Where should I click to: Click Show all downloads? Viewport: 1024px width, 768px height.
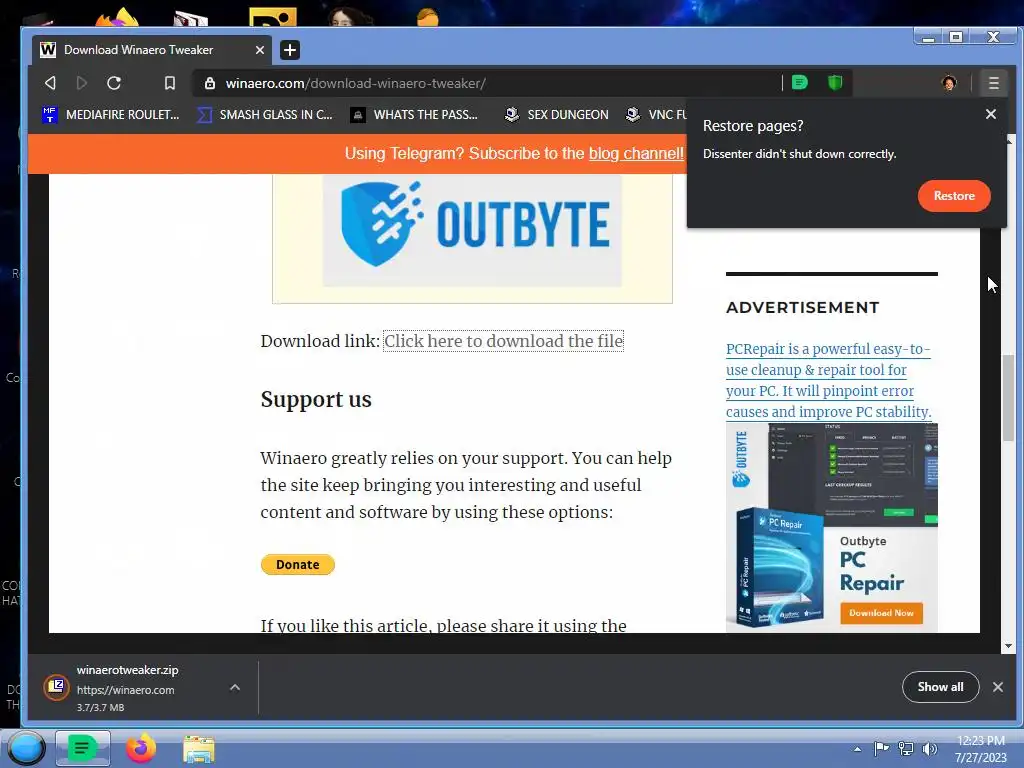pyautogui.click(x=940, y=687)
